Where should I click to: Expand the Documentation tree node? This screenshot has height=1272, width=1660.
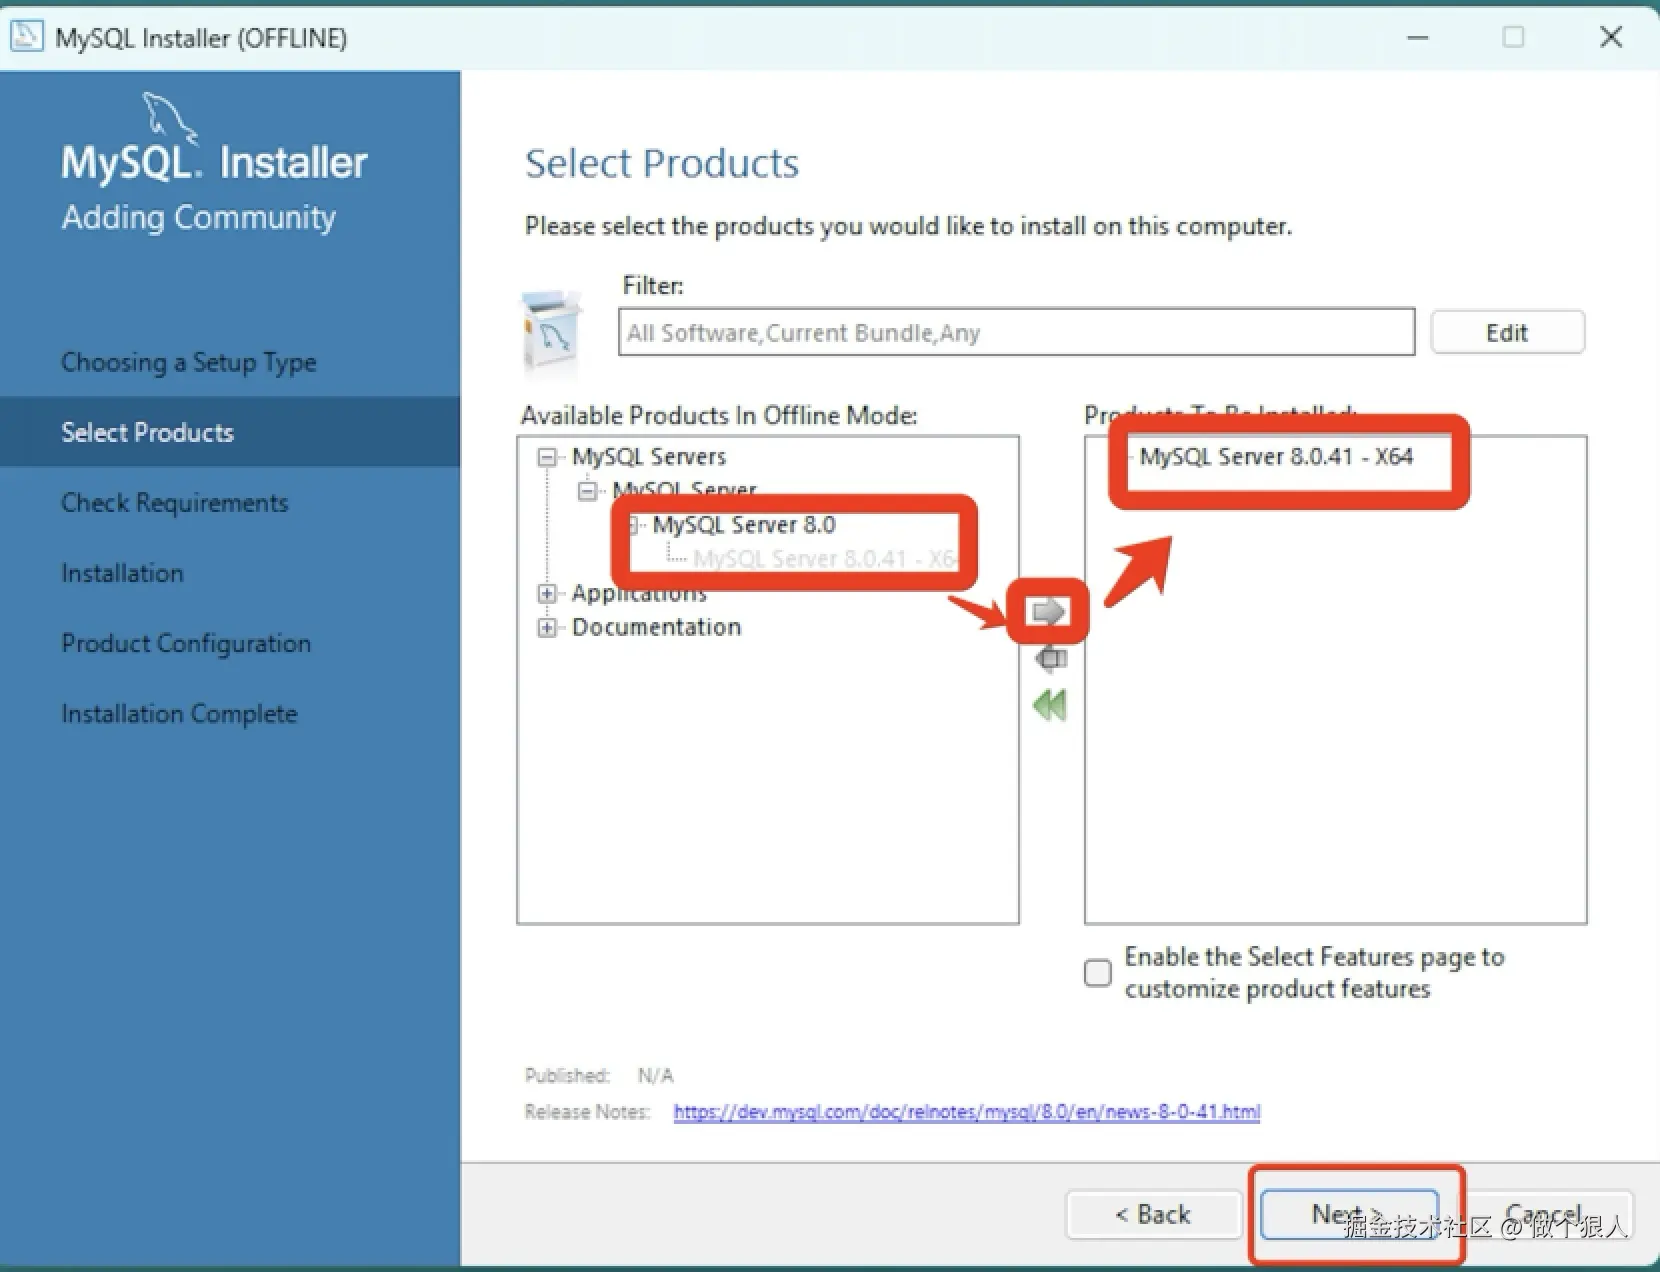coord(546,628)
